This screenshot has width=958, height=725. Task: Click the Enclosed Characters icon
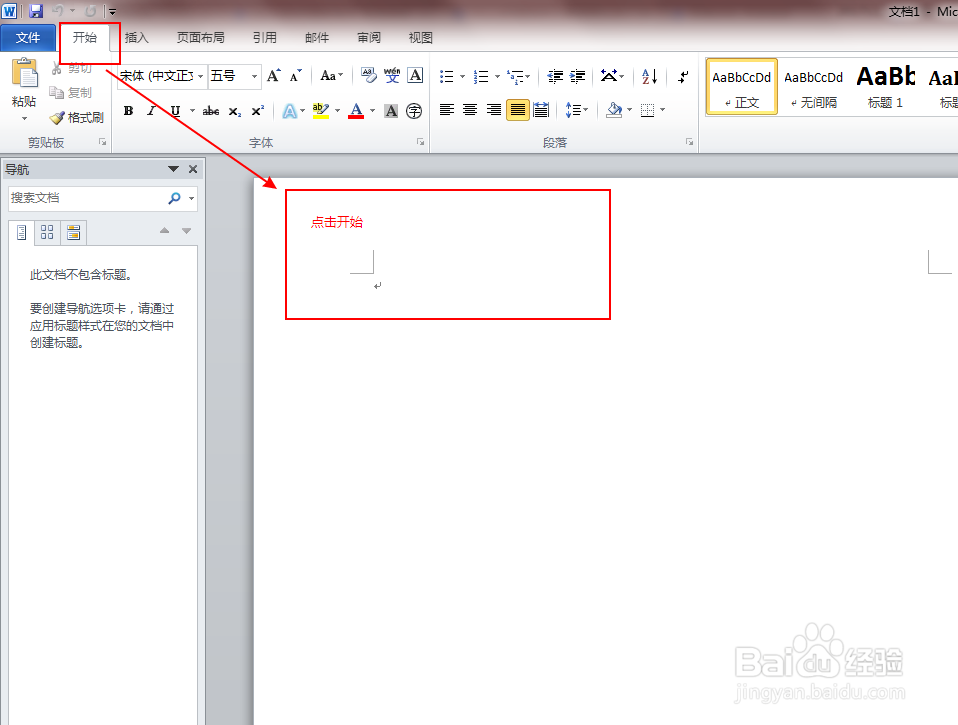[414, 111]
